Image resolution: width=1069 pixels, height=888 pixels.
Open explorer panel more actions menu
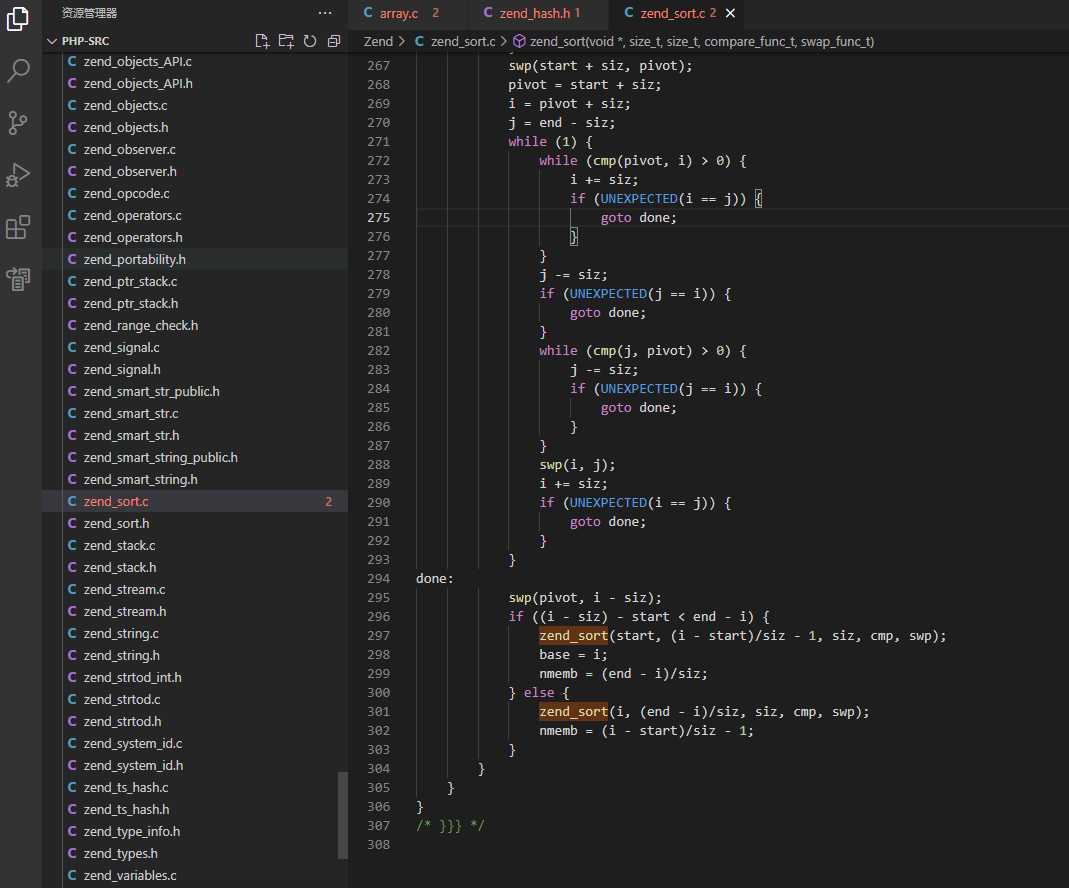pos(325,13)
